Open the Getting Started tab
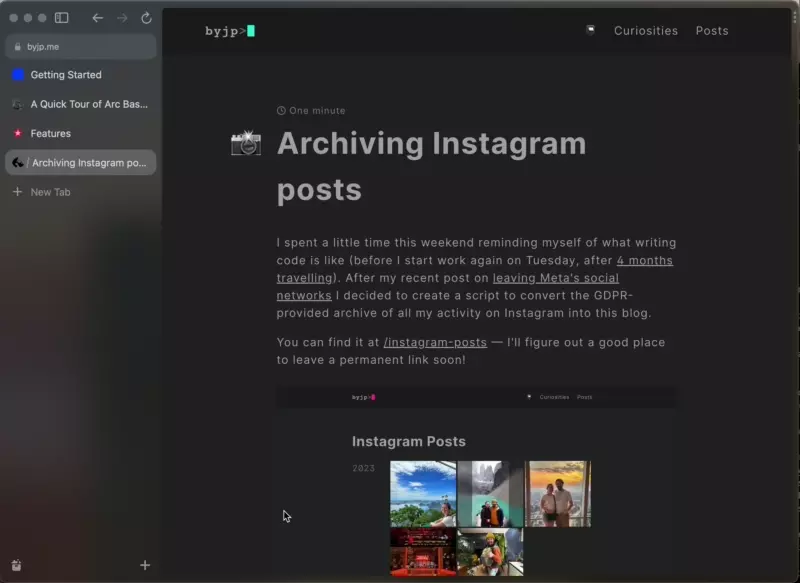The width and height of the screenshot is (800, 583). pos(81,75)
